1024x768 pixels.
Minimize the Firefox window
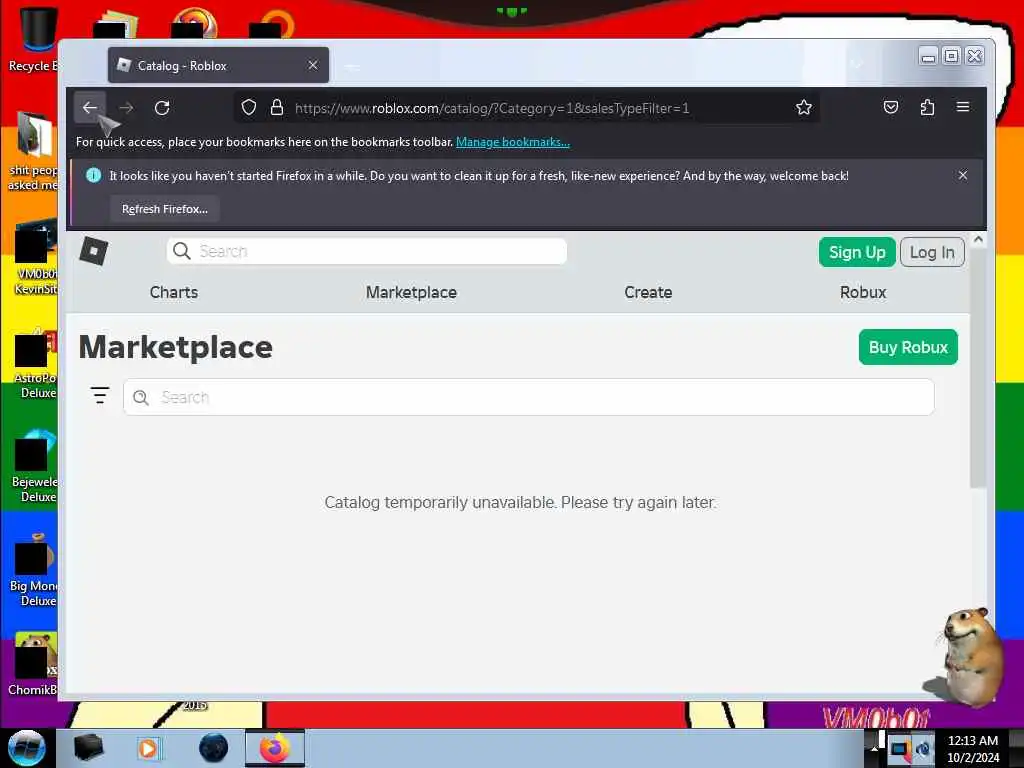[x=927, y=56]
